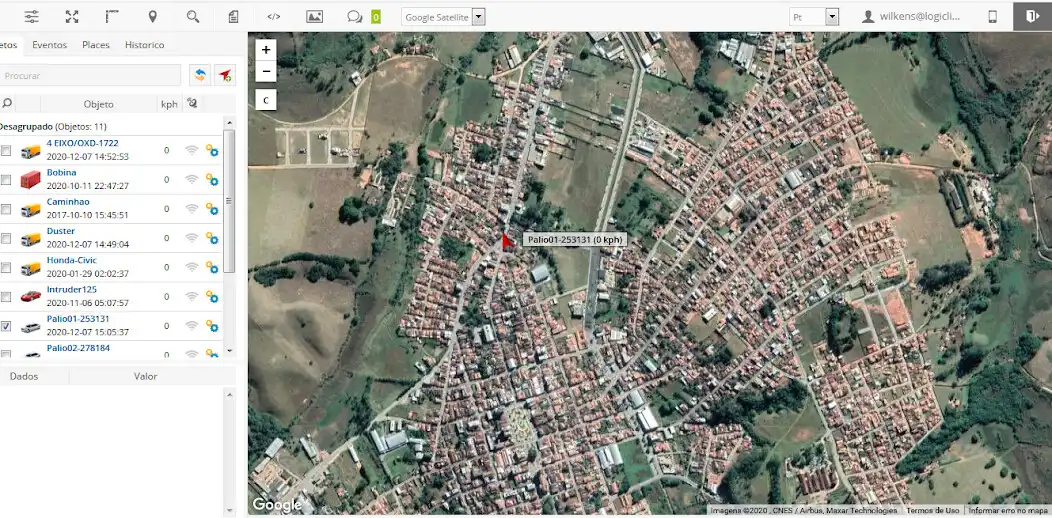The image size is (1052, 518).
Task: Click the Procurar search field
Action: point(90,76)
